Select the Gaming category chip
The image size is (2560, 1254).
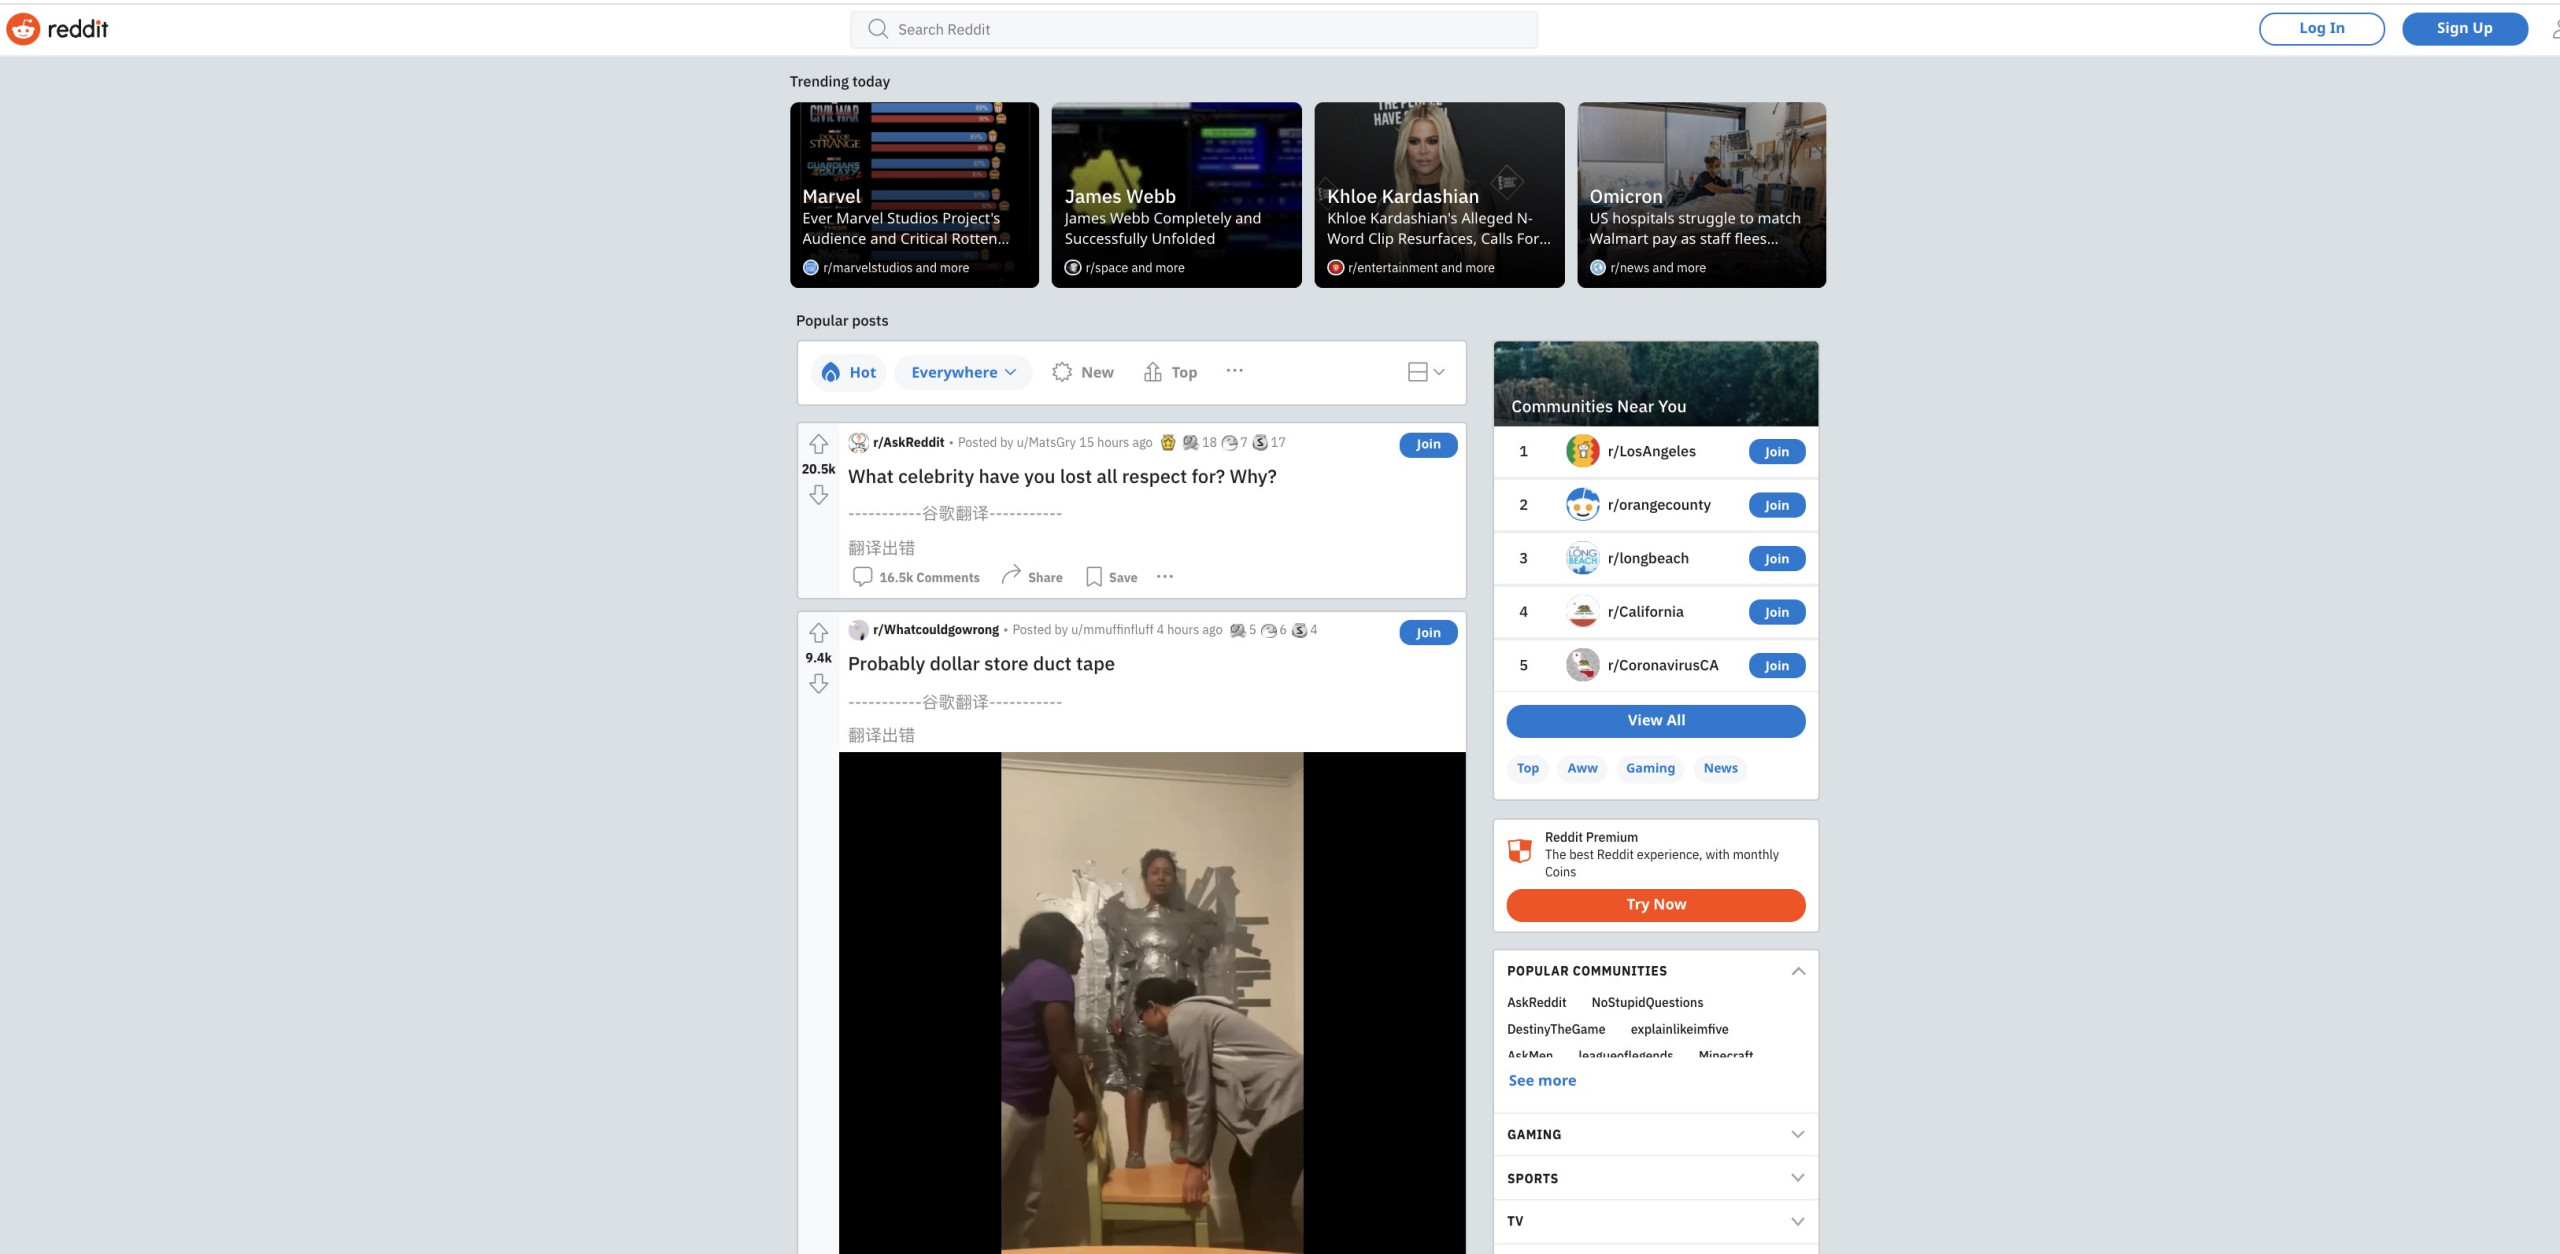point(1650,768)
